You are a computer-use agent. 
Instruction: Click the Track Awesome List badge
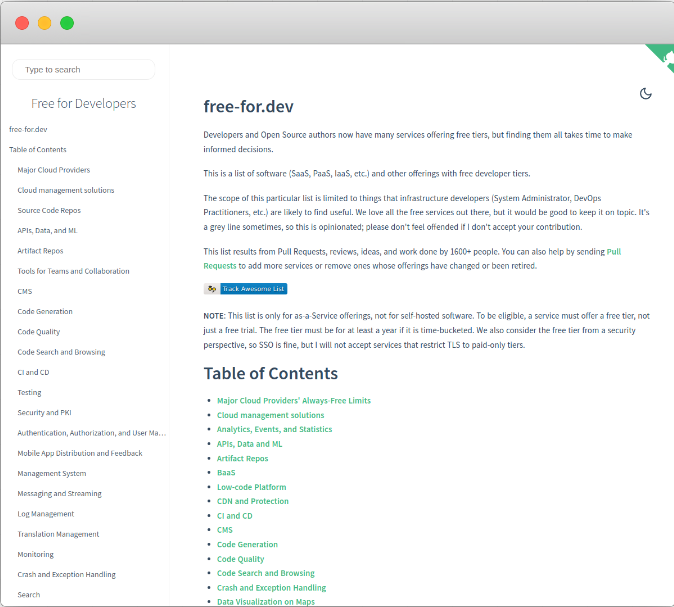(245, 289)
